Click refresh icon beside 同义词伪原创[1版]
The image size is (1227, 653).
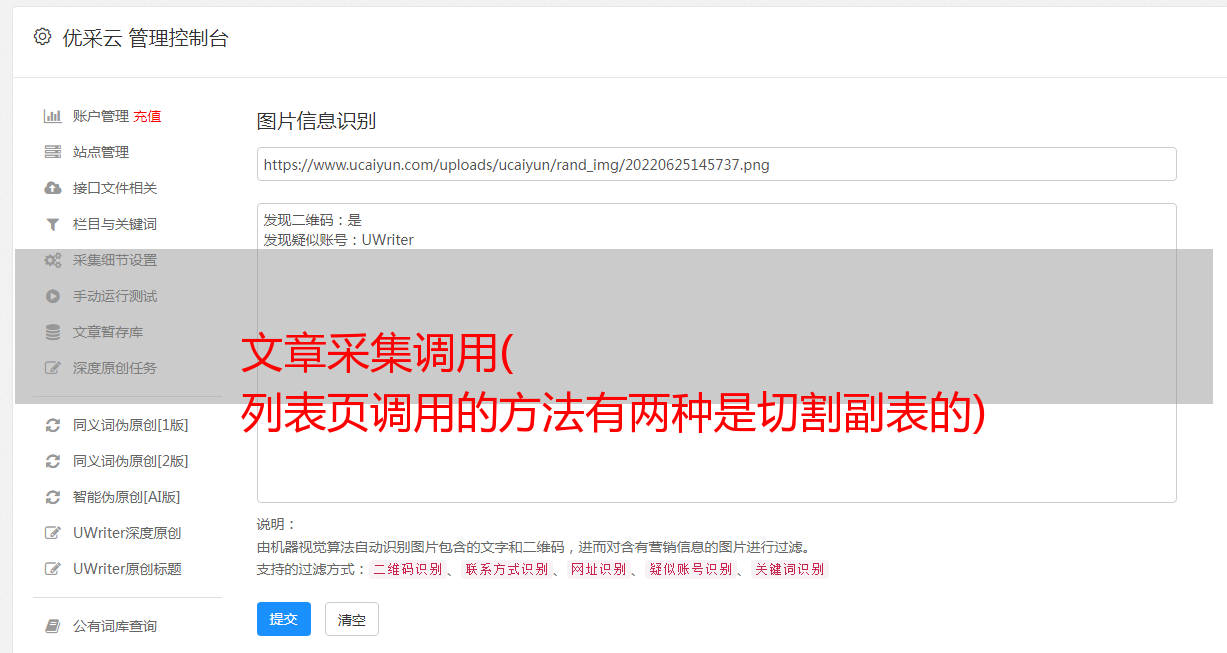pyautogui.click(x=53, y=425)
